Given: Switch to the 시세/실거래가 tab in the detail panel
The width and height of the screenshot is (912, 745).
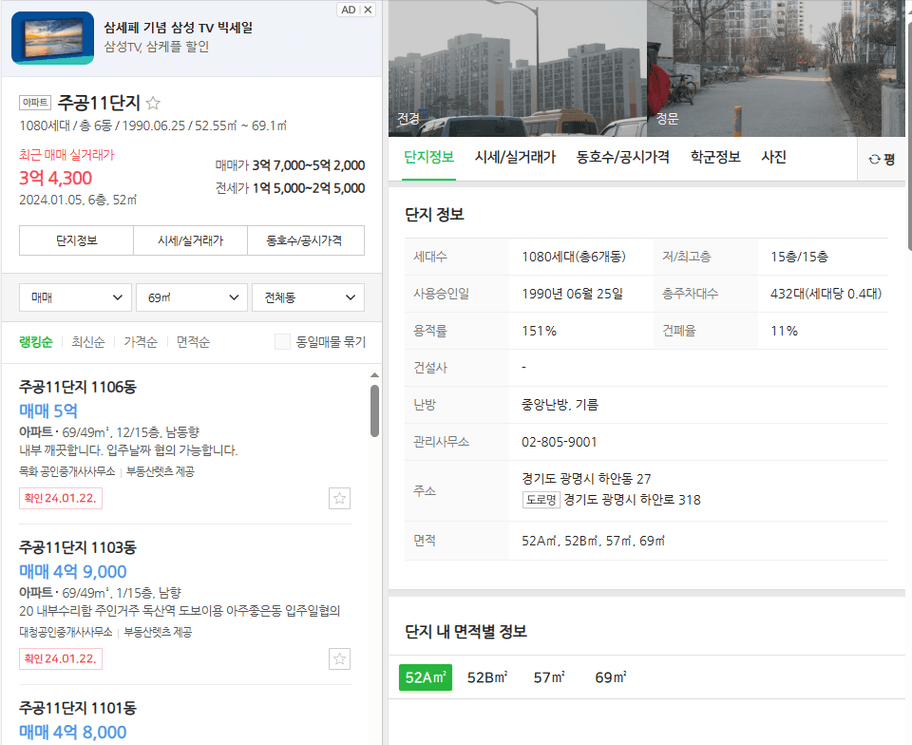Looking at the screenshot, I should pyautogui.click(x=515, y=157).
